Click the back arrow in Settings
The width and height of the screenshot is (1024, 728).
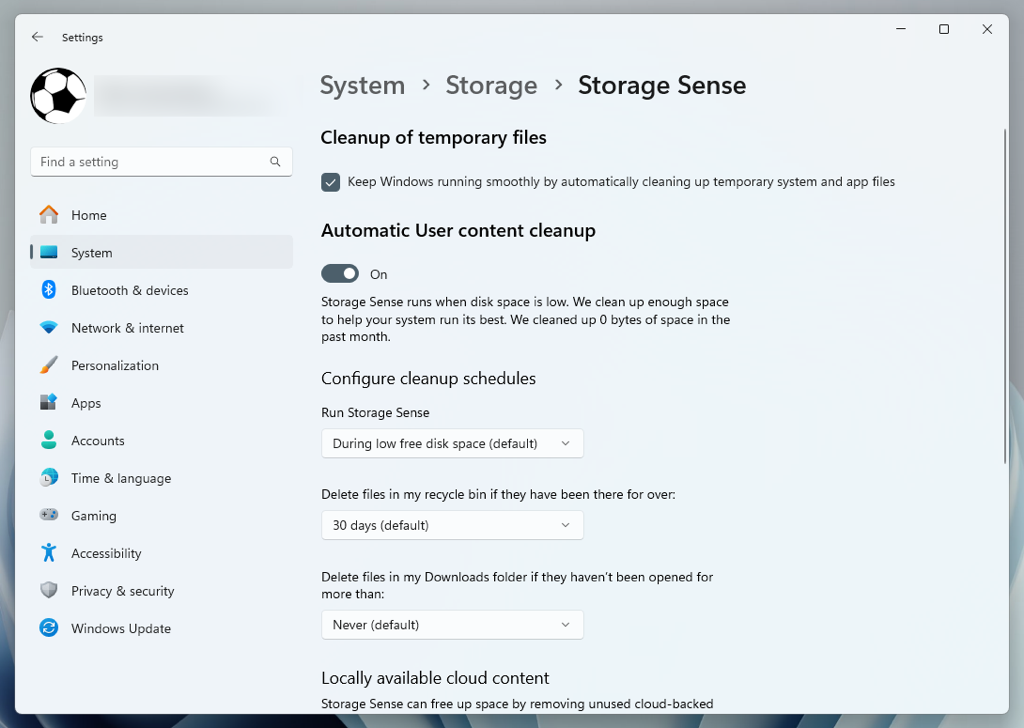point(37,37)
